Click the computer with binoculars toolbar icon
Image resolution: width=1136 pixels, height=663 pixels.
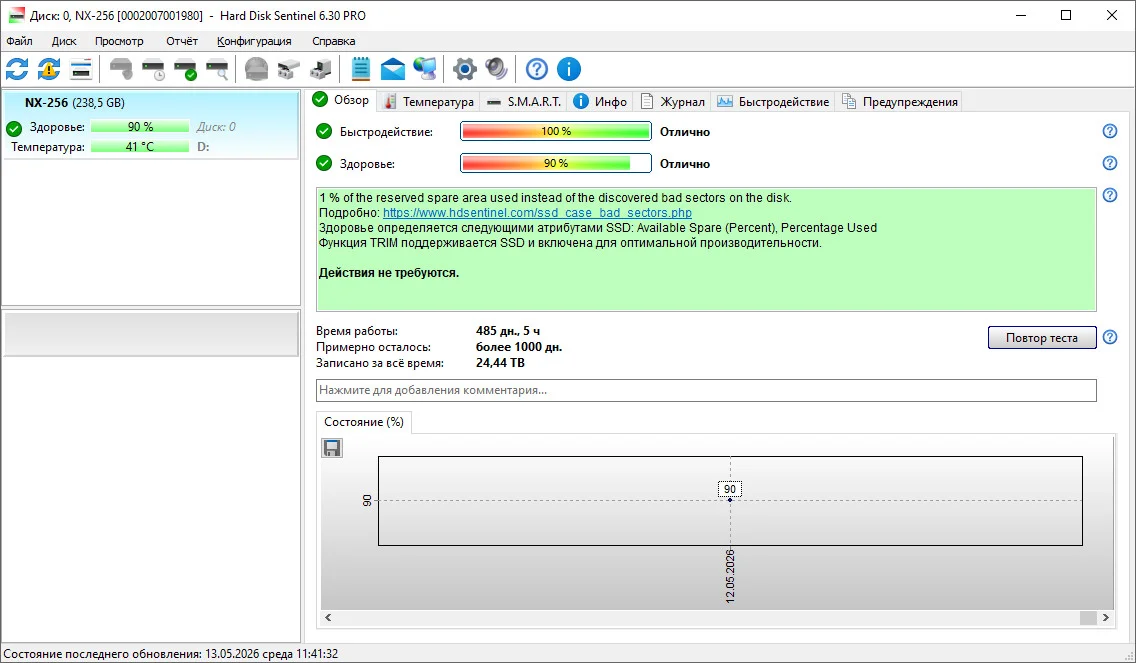tap(320, 70)
